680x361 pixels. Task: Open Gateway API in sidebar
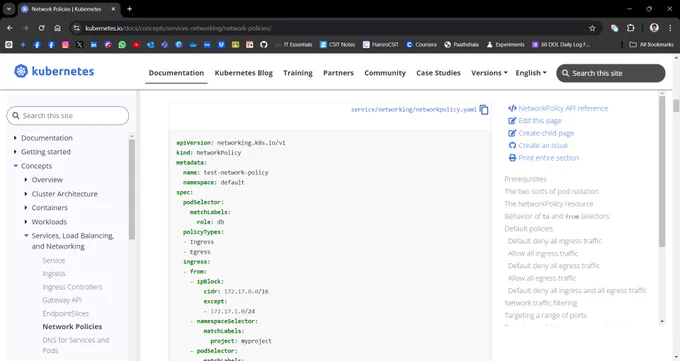click(x=62, y=300)
